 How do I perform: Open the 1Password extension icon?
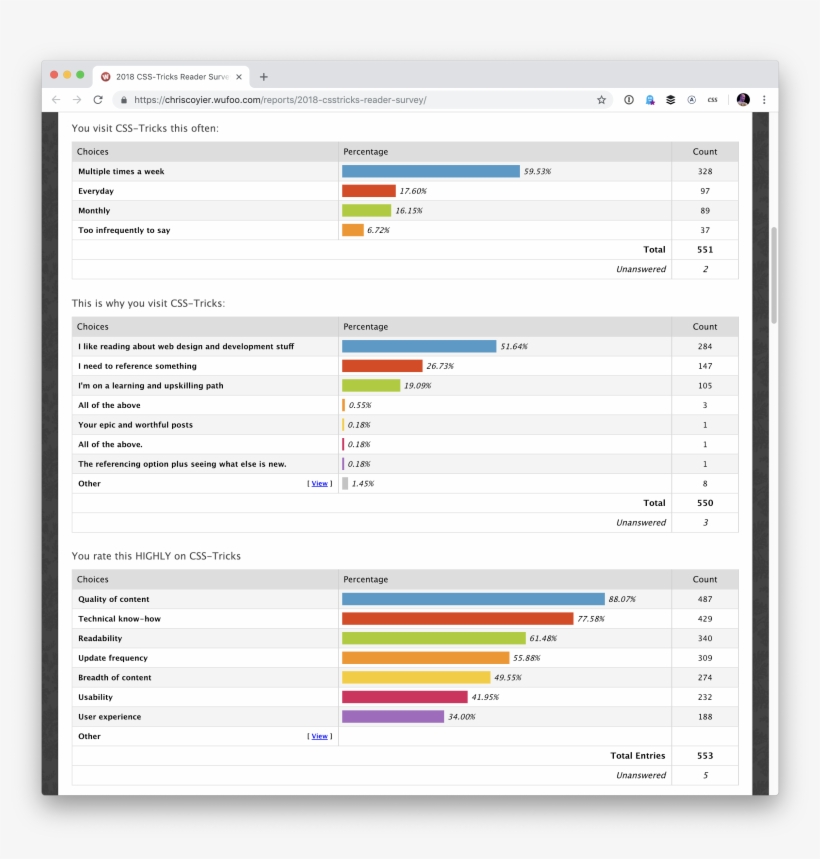pos(629,100)
